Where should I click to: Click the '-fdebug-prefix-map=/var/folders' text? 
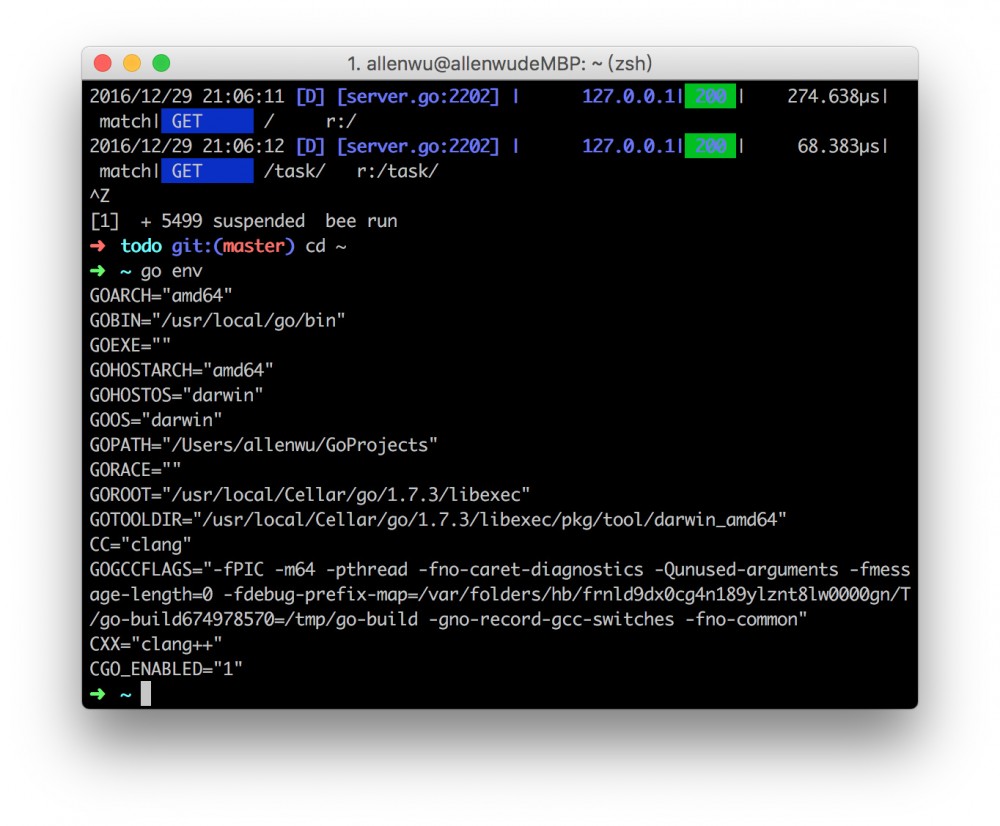387,594
